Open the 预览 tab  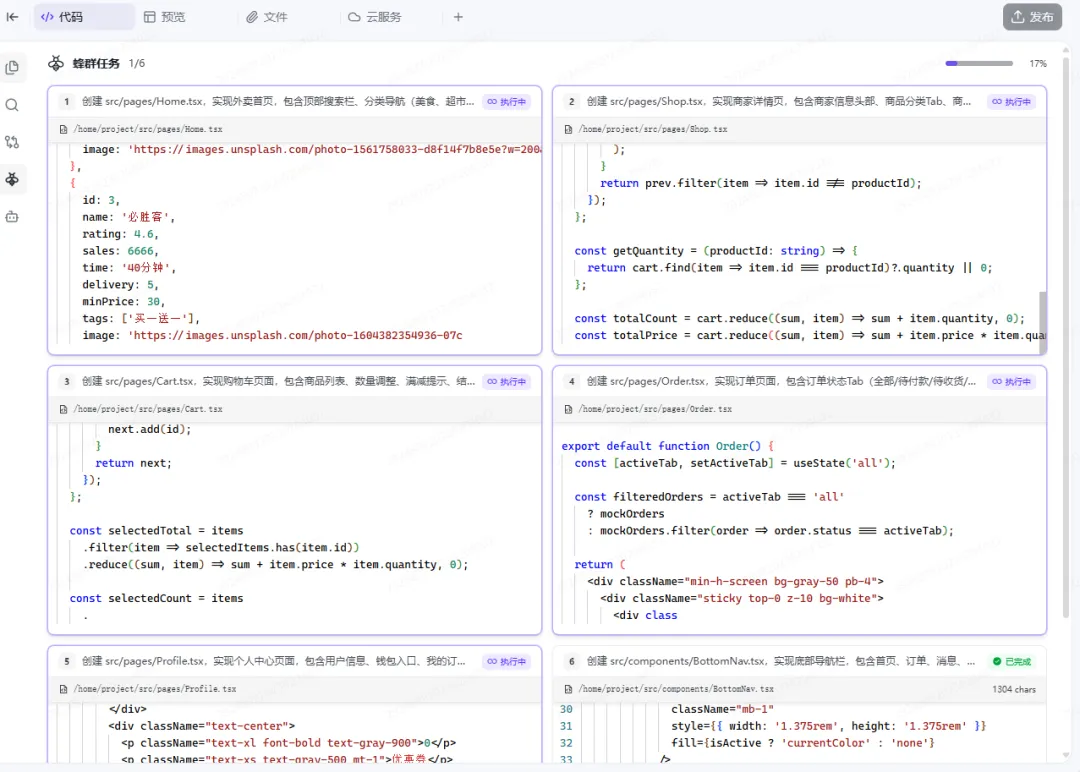click(x=165, y=17)
